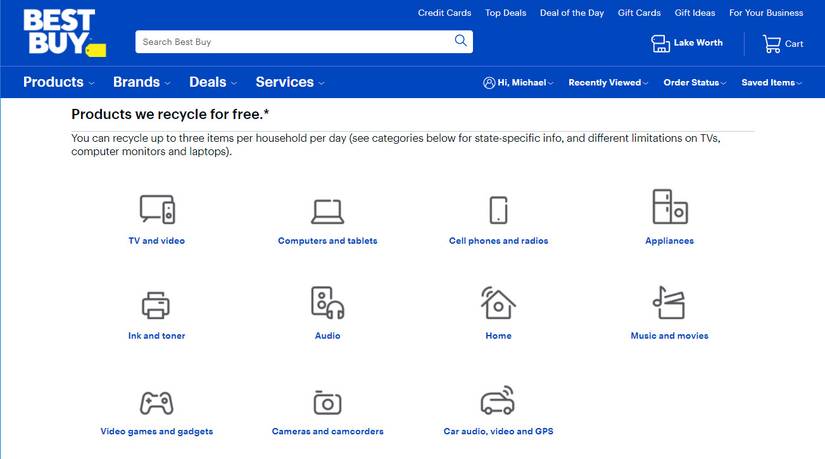Select the Computers and tablets laptop icon
This screenshot has width=825, height=459.
click(327, 211)
